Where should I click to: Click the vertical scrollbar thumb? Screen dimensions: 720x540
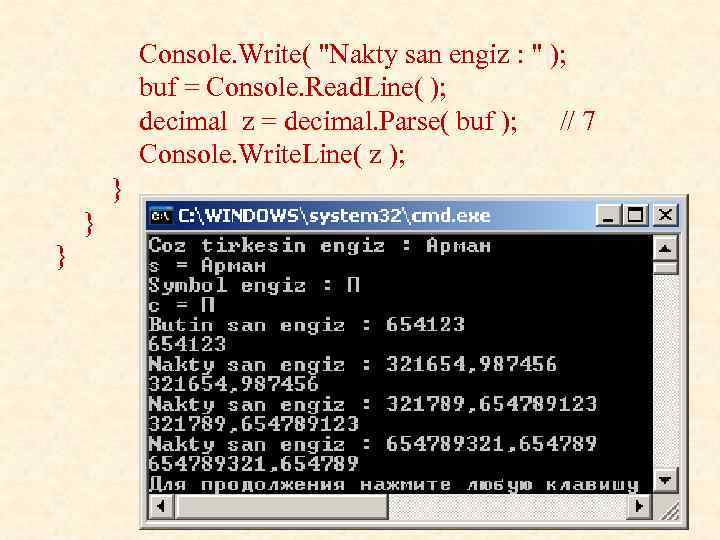point(665,268)
